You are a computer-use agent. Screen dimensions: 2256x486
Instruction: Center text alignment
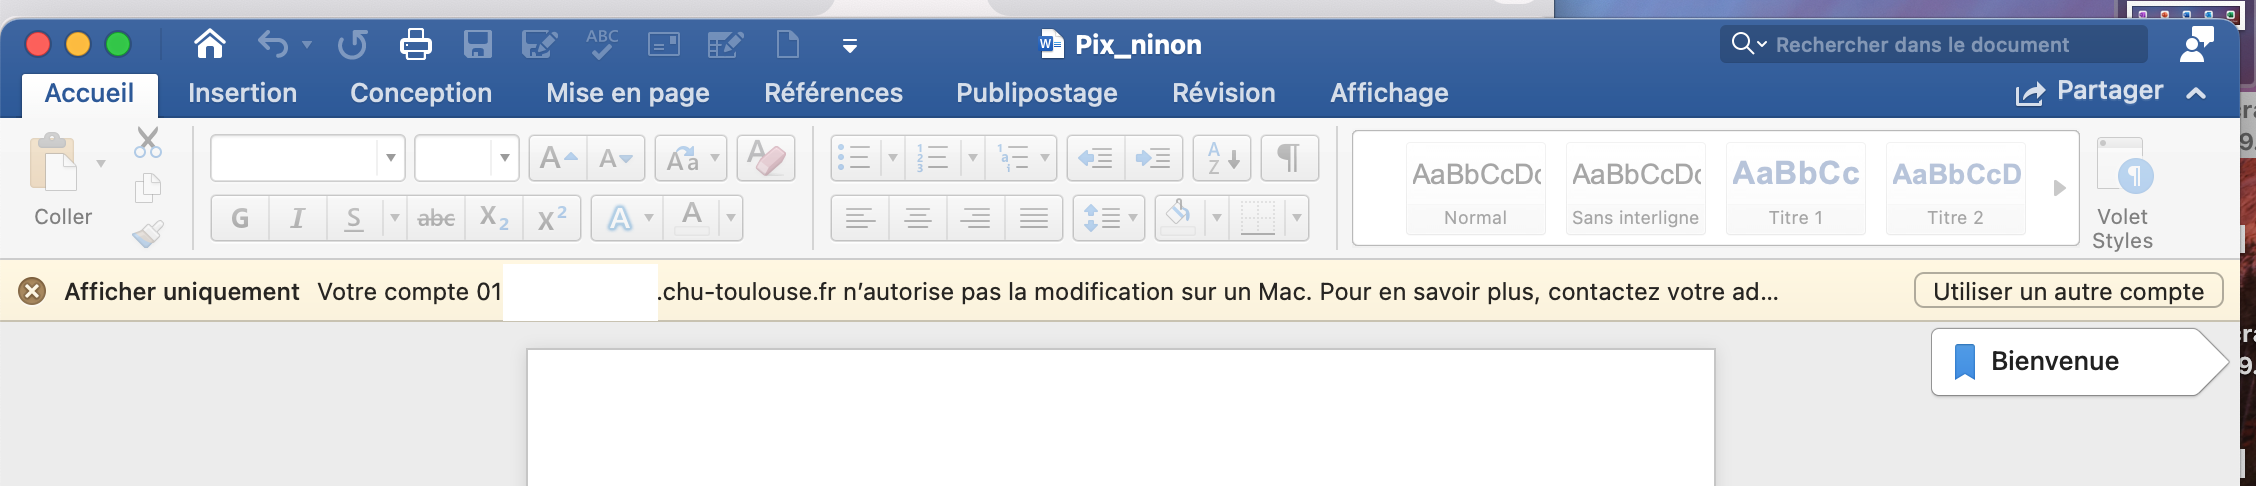pos(918,218)
